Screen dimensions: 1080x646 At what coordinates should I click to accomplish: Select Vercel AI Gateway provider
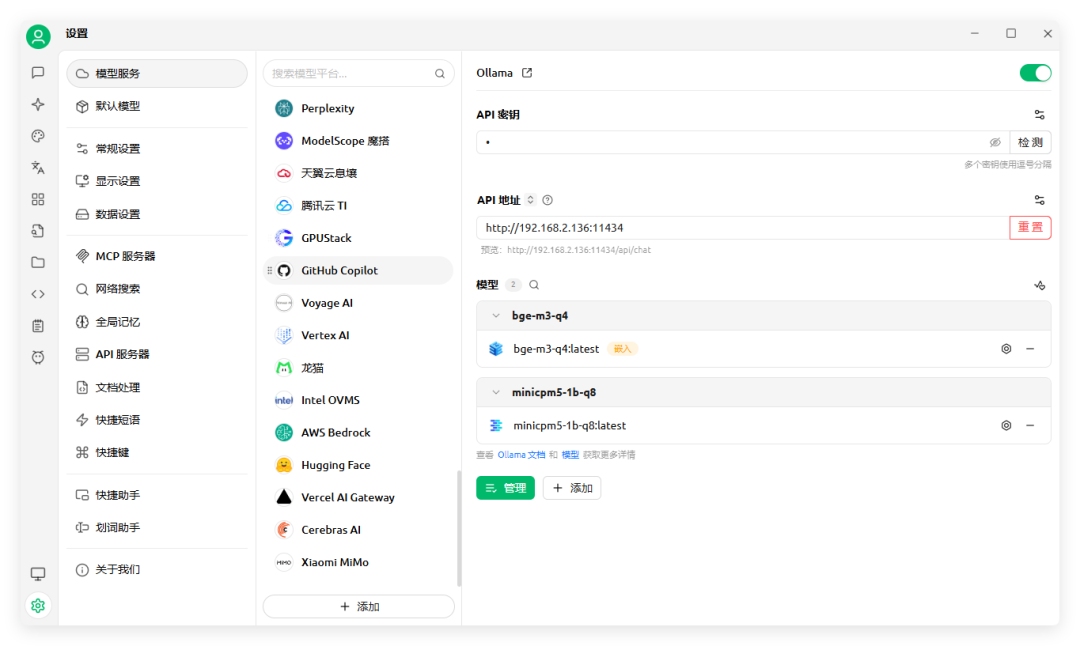358,498
